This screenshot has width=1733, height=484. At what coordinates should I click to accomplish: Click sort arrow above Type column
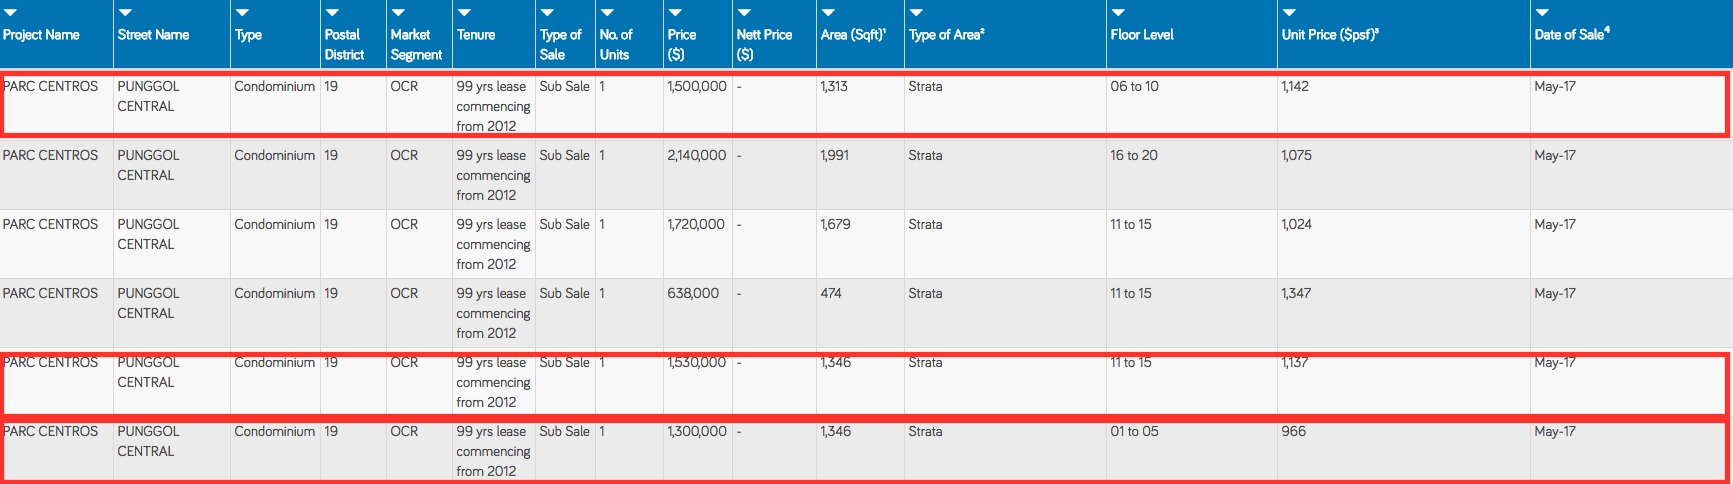242,13
